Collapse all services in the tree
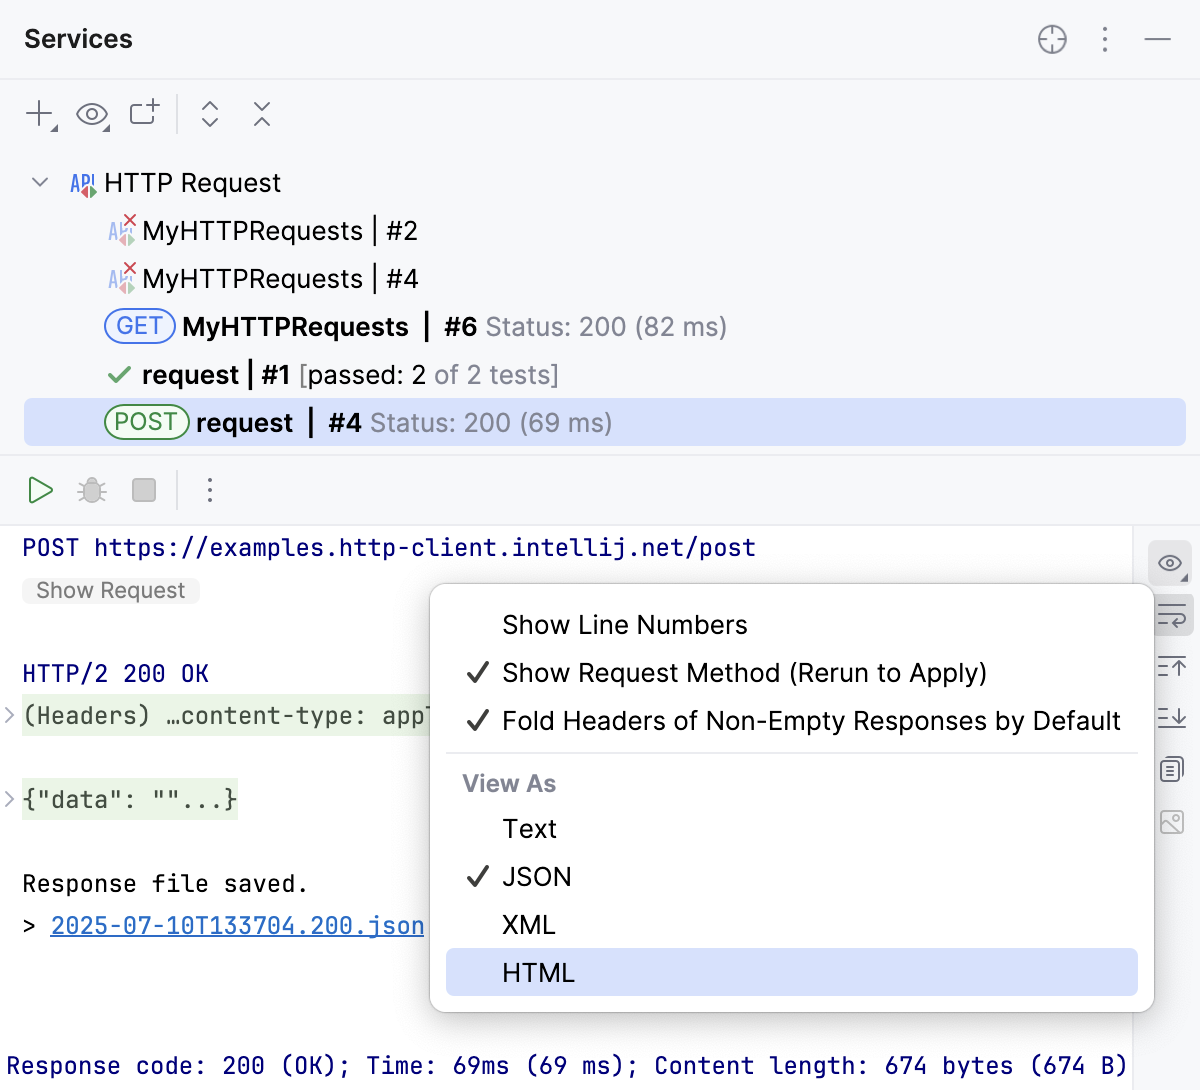 click(x=262, y=114)
